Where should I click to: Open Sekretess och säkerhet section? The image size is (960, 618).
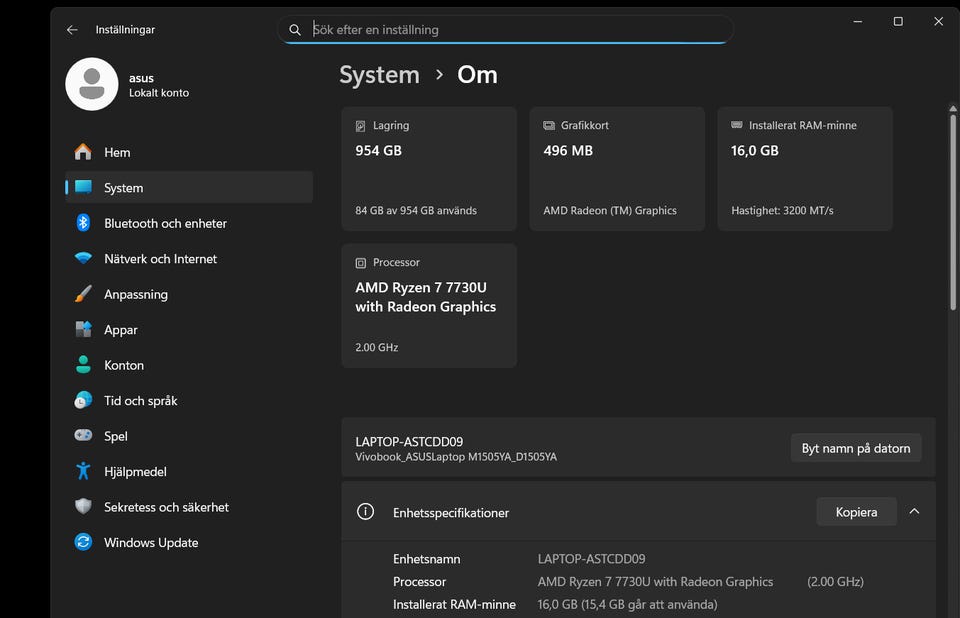point(166,507)
